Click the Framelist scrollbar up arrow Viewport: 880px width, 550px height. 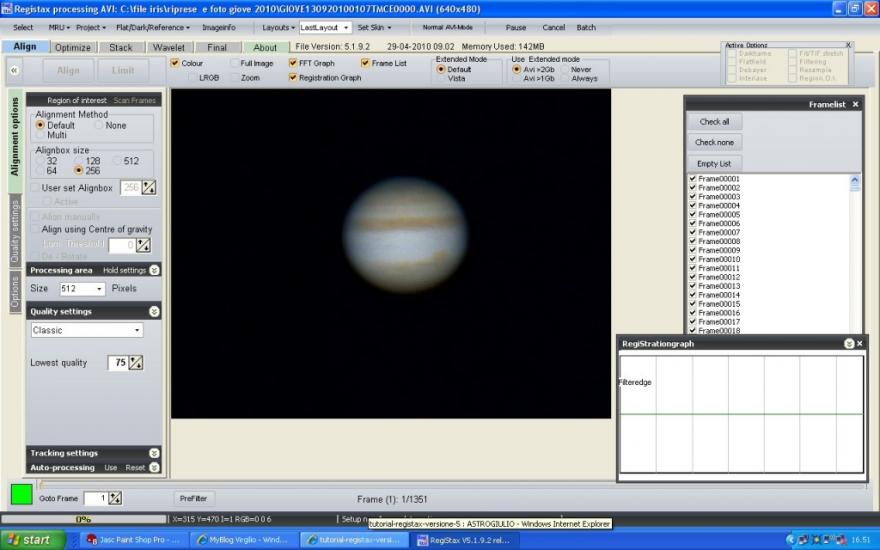[855, 180]
